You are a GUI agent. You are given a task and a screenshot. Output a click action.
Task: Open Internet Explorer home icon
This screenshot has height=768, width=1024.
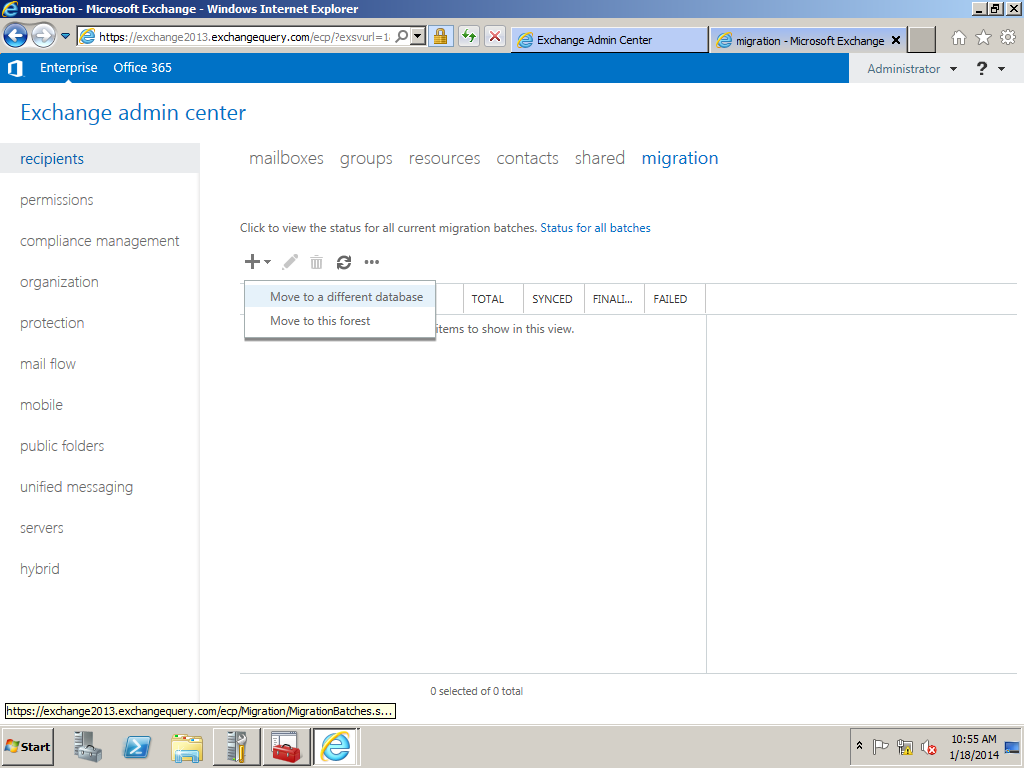(959, 38)
